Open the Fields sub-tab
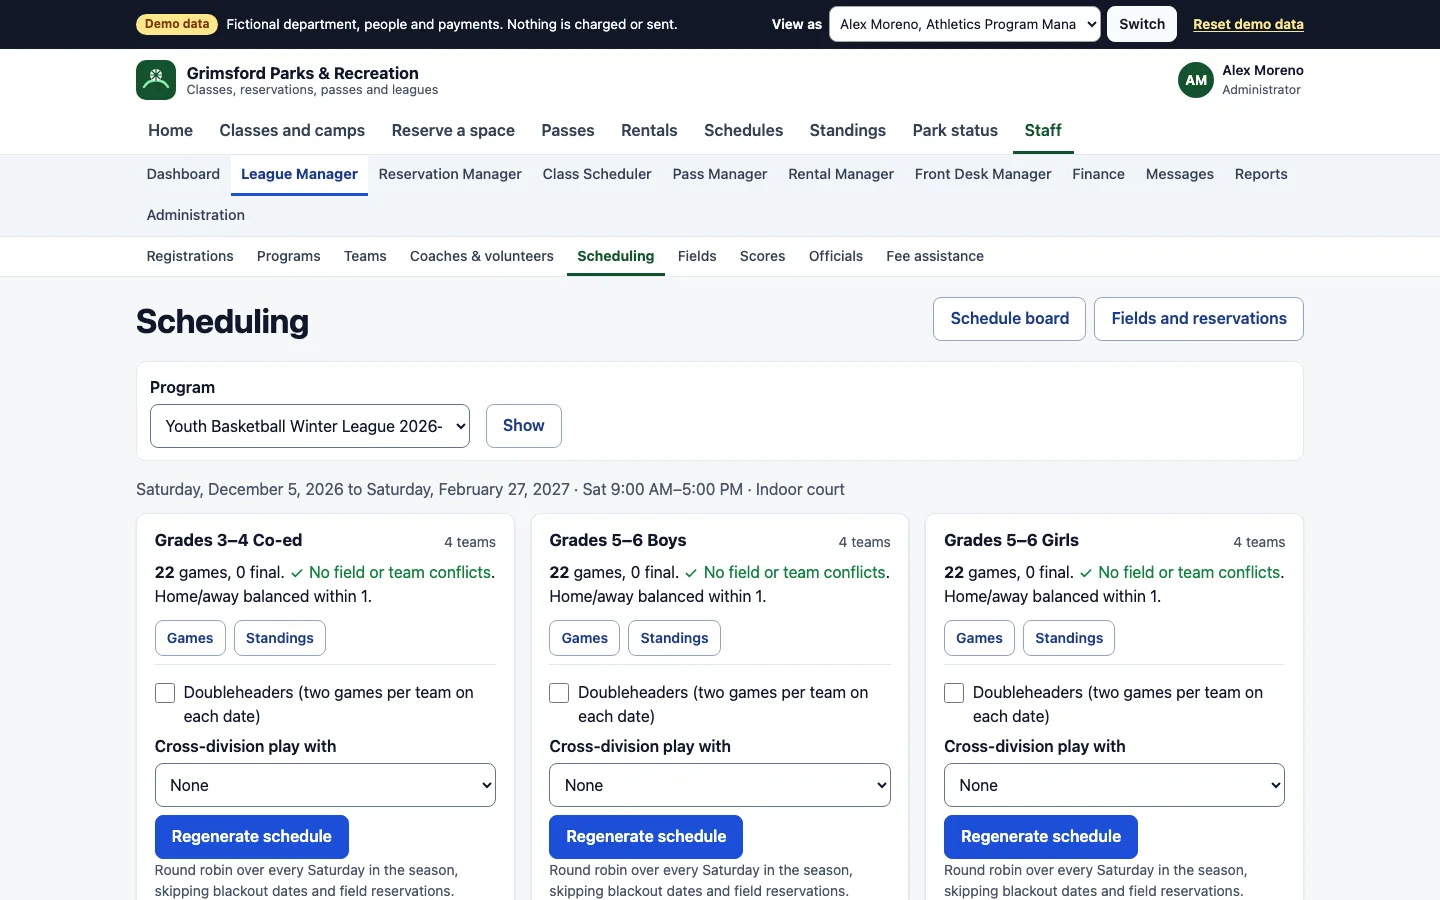 (697, 256)
